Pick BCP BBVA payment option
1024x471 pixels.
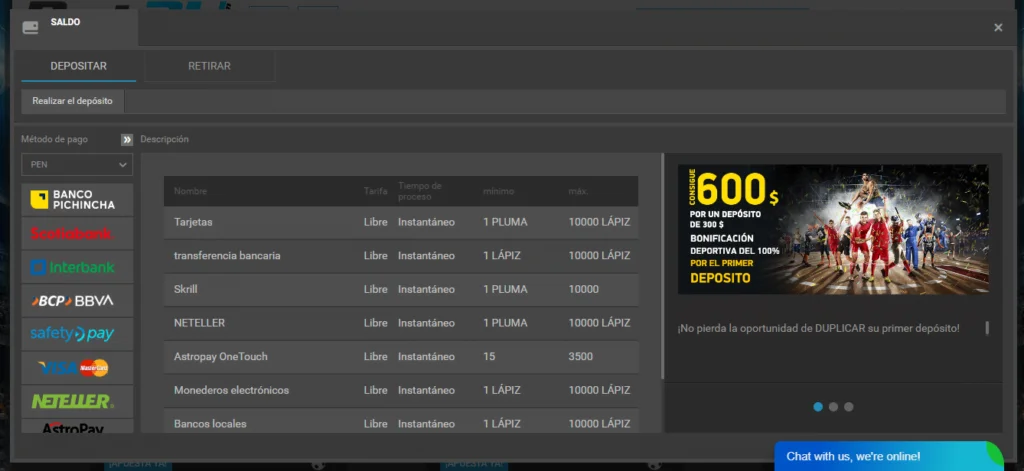point(77,300)
